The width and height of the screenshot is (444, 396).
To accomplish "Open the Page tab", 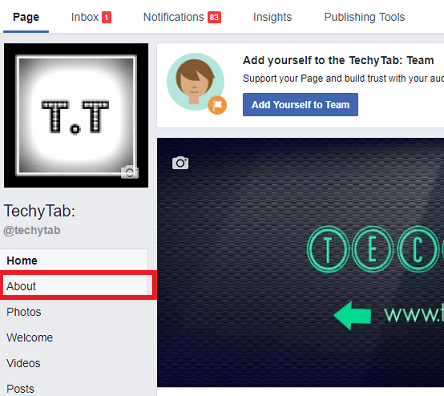I will tap(26, 17).
